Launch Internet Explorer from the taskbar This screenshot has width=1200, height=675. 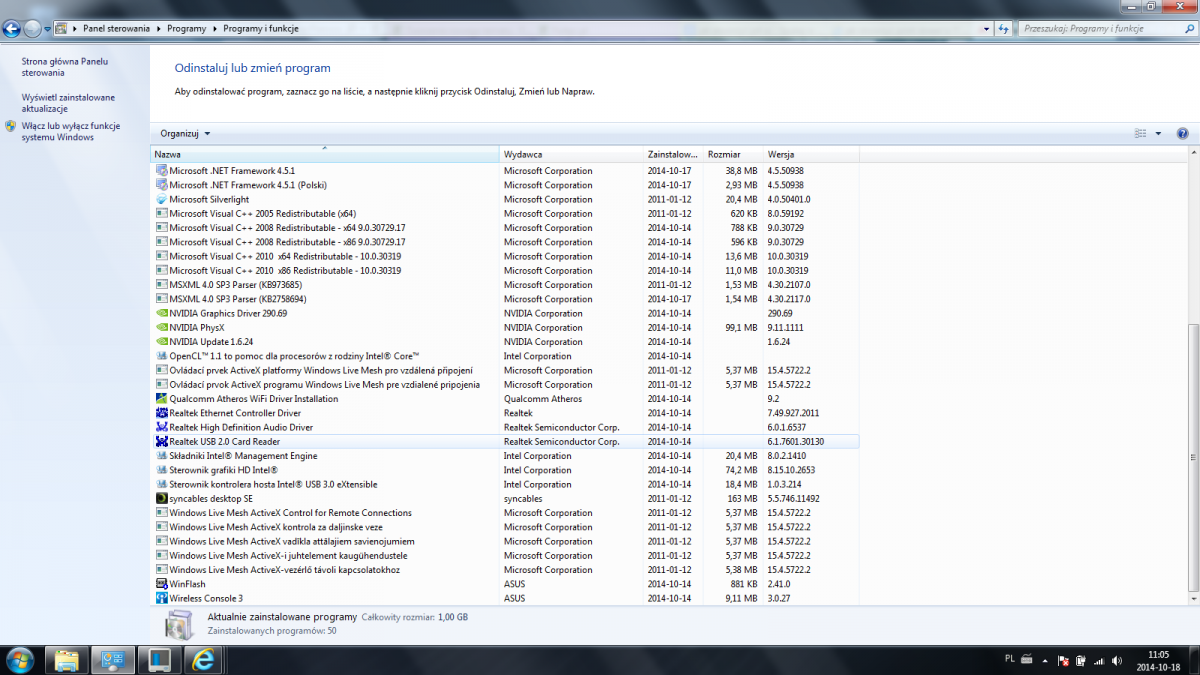[x=205, y=660]
